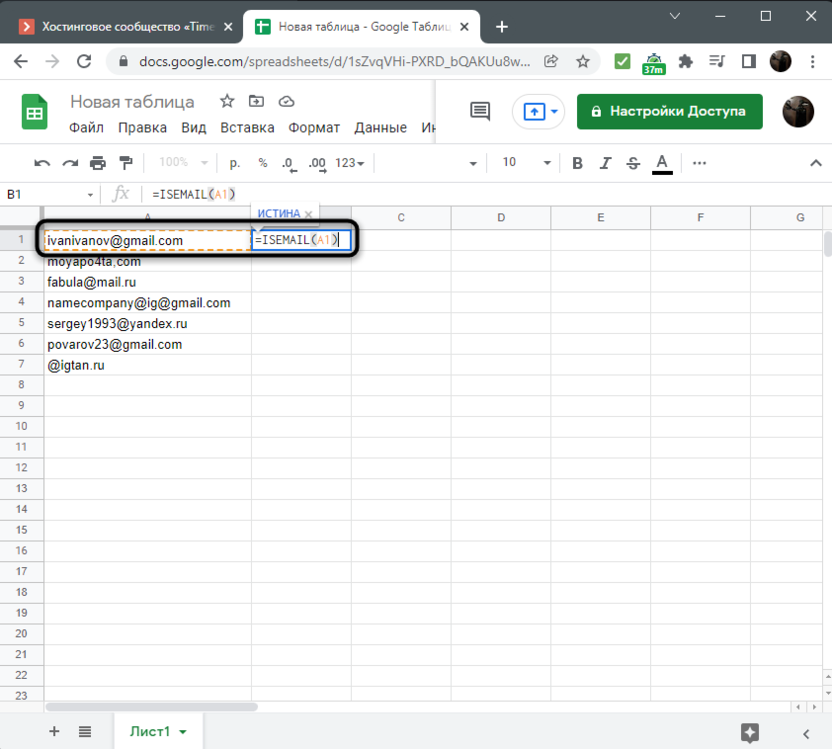Click the Undo arrow in the toolbar
Viewport: 832px width, 749px height.
click(42, 163)
